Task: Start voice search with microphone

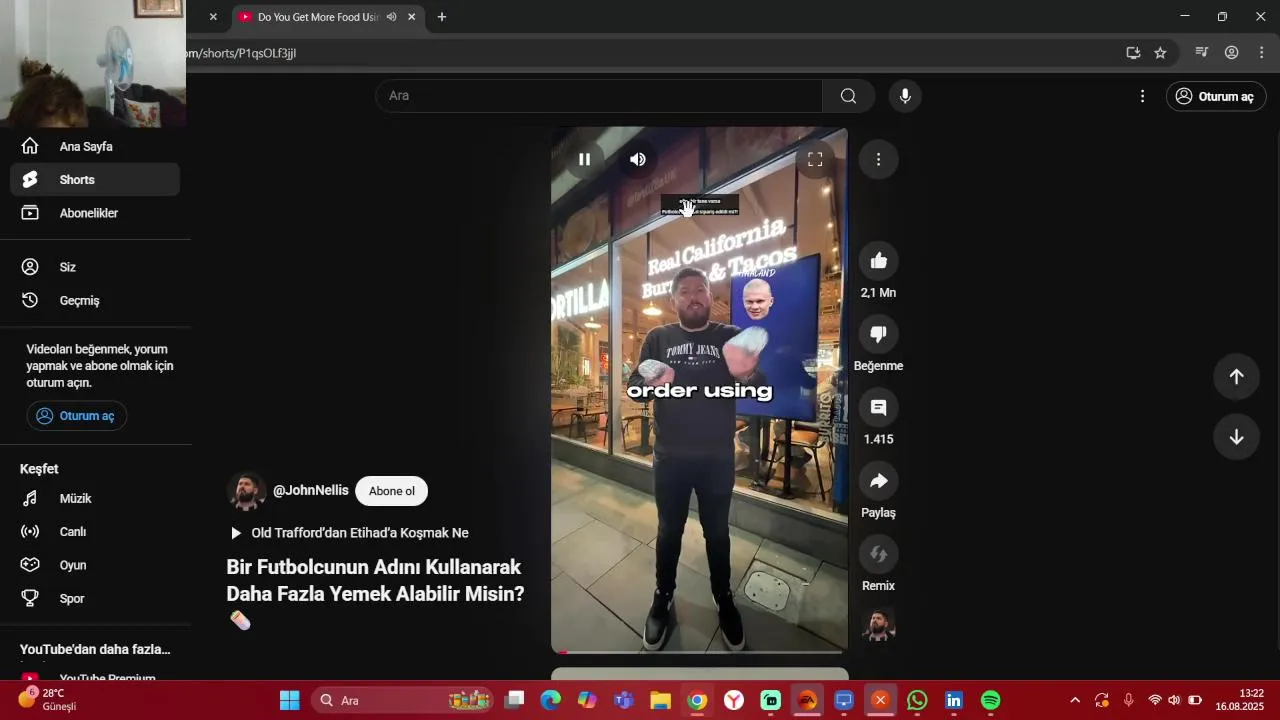Action: pyautogui.click(x=905, y=96)
